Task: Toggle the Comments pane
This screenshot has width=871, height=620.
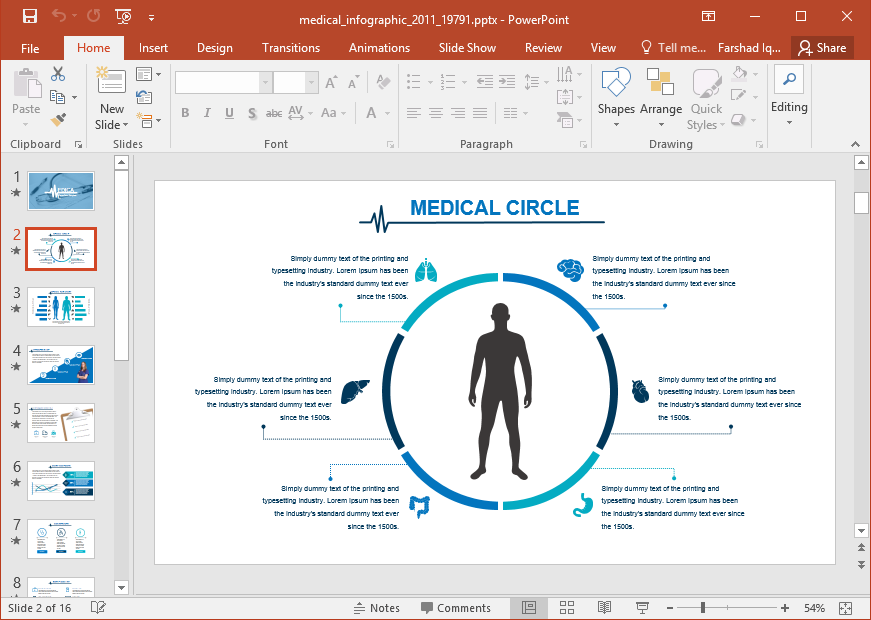Action: tap(455, 608)
